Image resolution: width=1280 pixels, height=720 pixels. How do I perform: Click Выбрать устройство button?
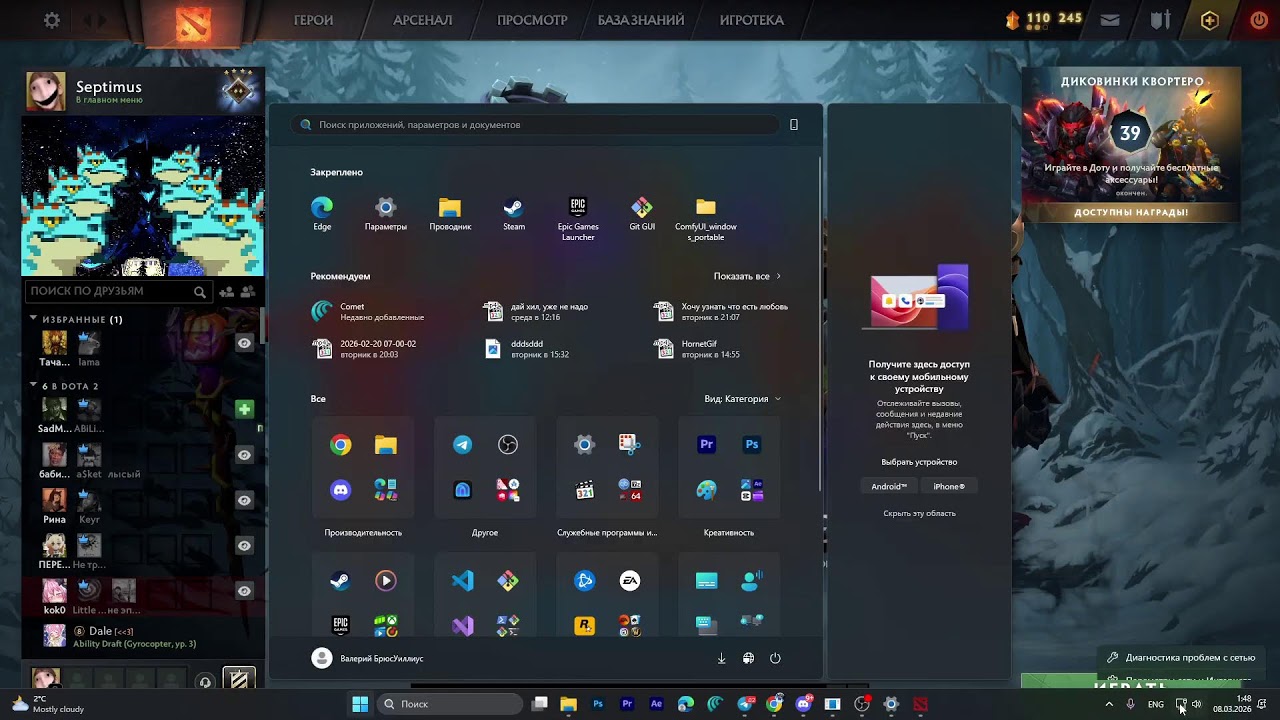pos(919,462)
